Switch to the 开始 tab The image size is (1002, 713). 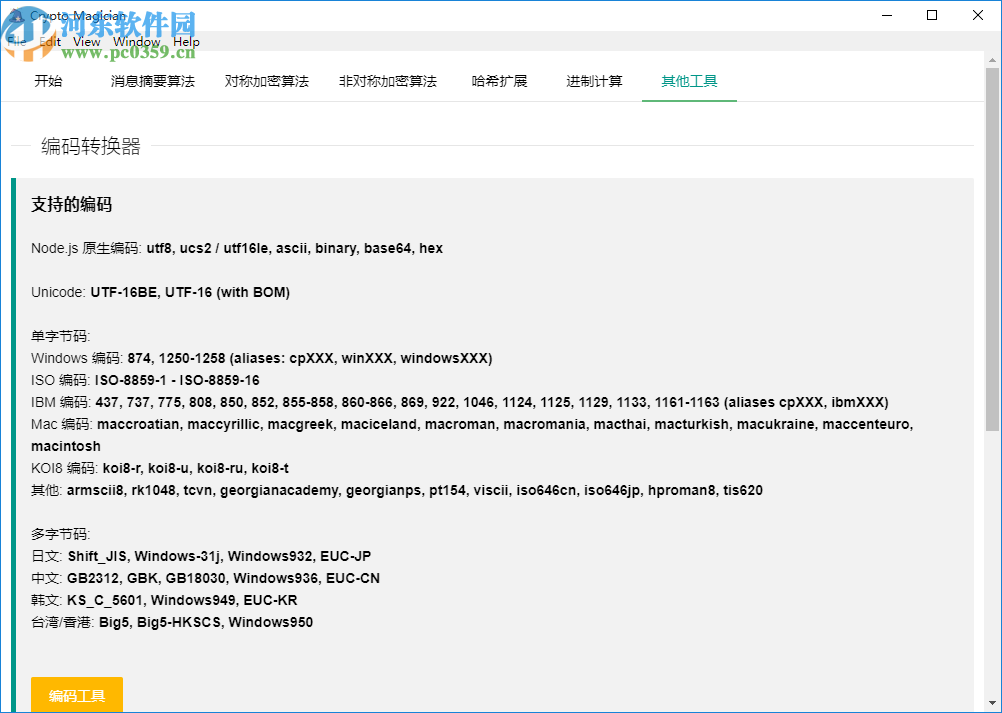click(48, 82)
